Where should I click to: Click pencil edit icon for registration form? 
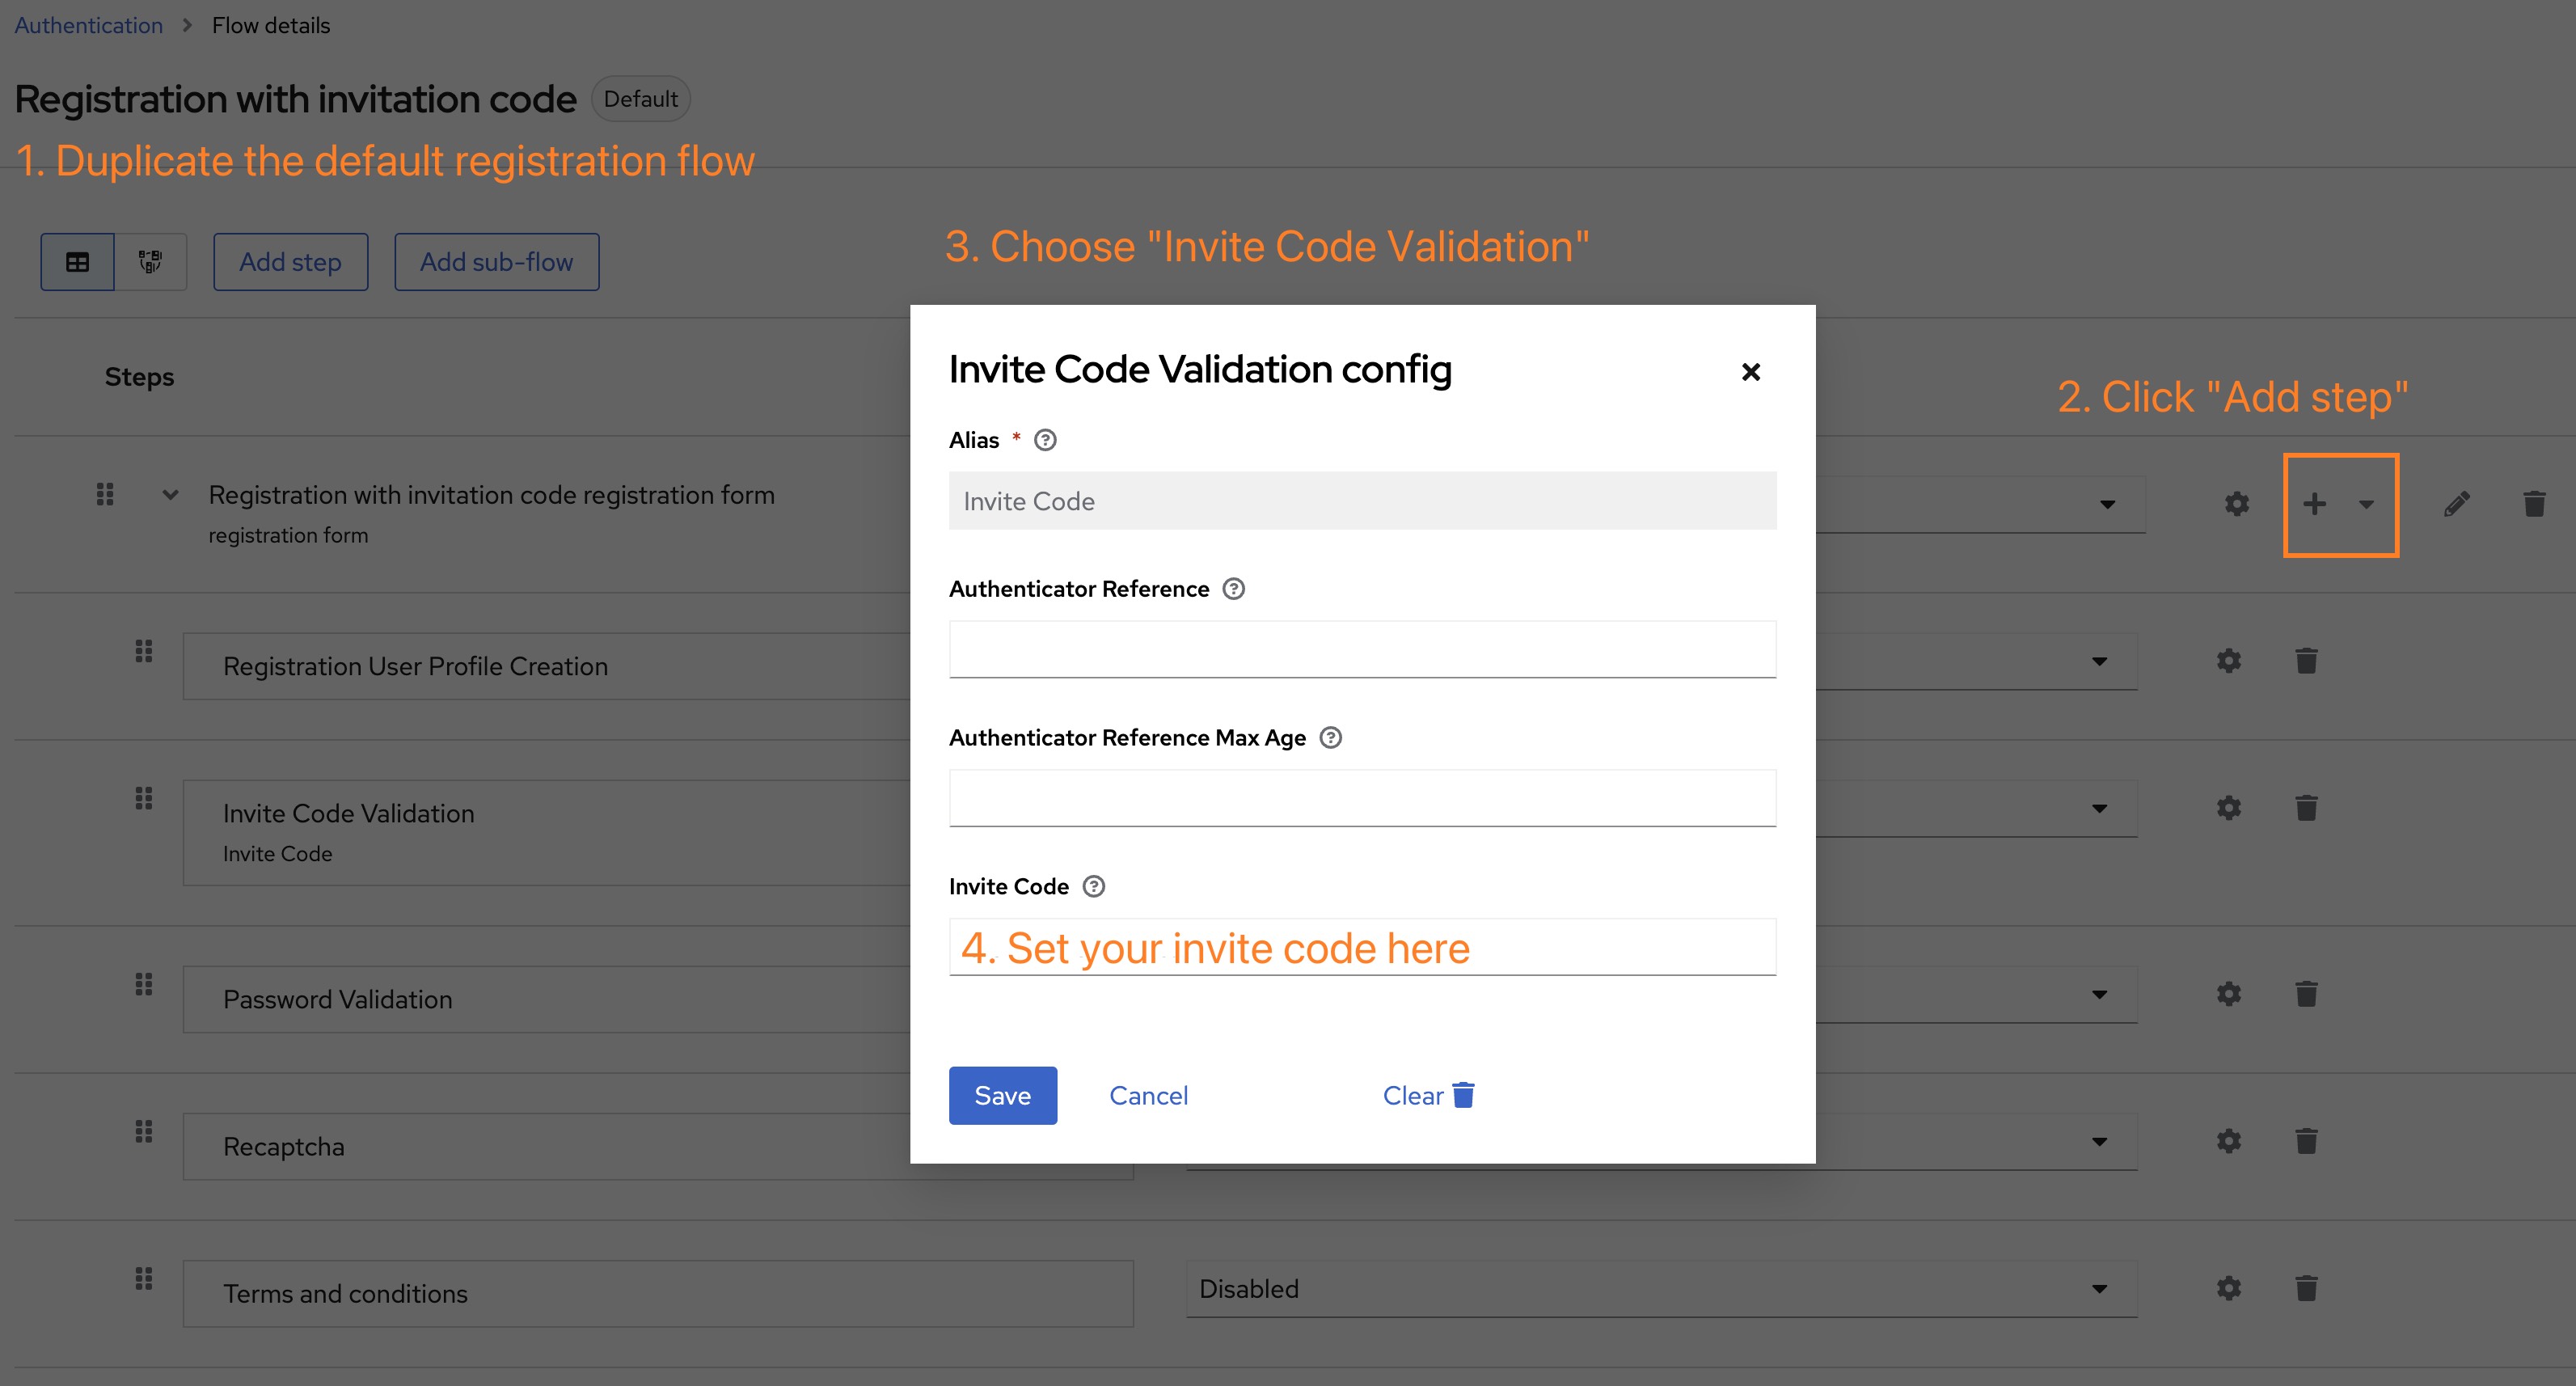point(2457,504)
